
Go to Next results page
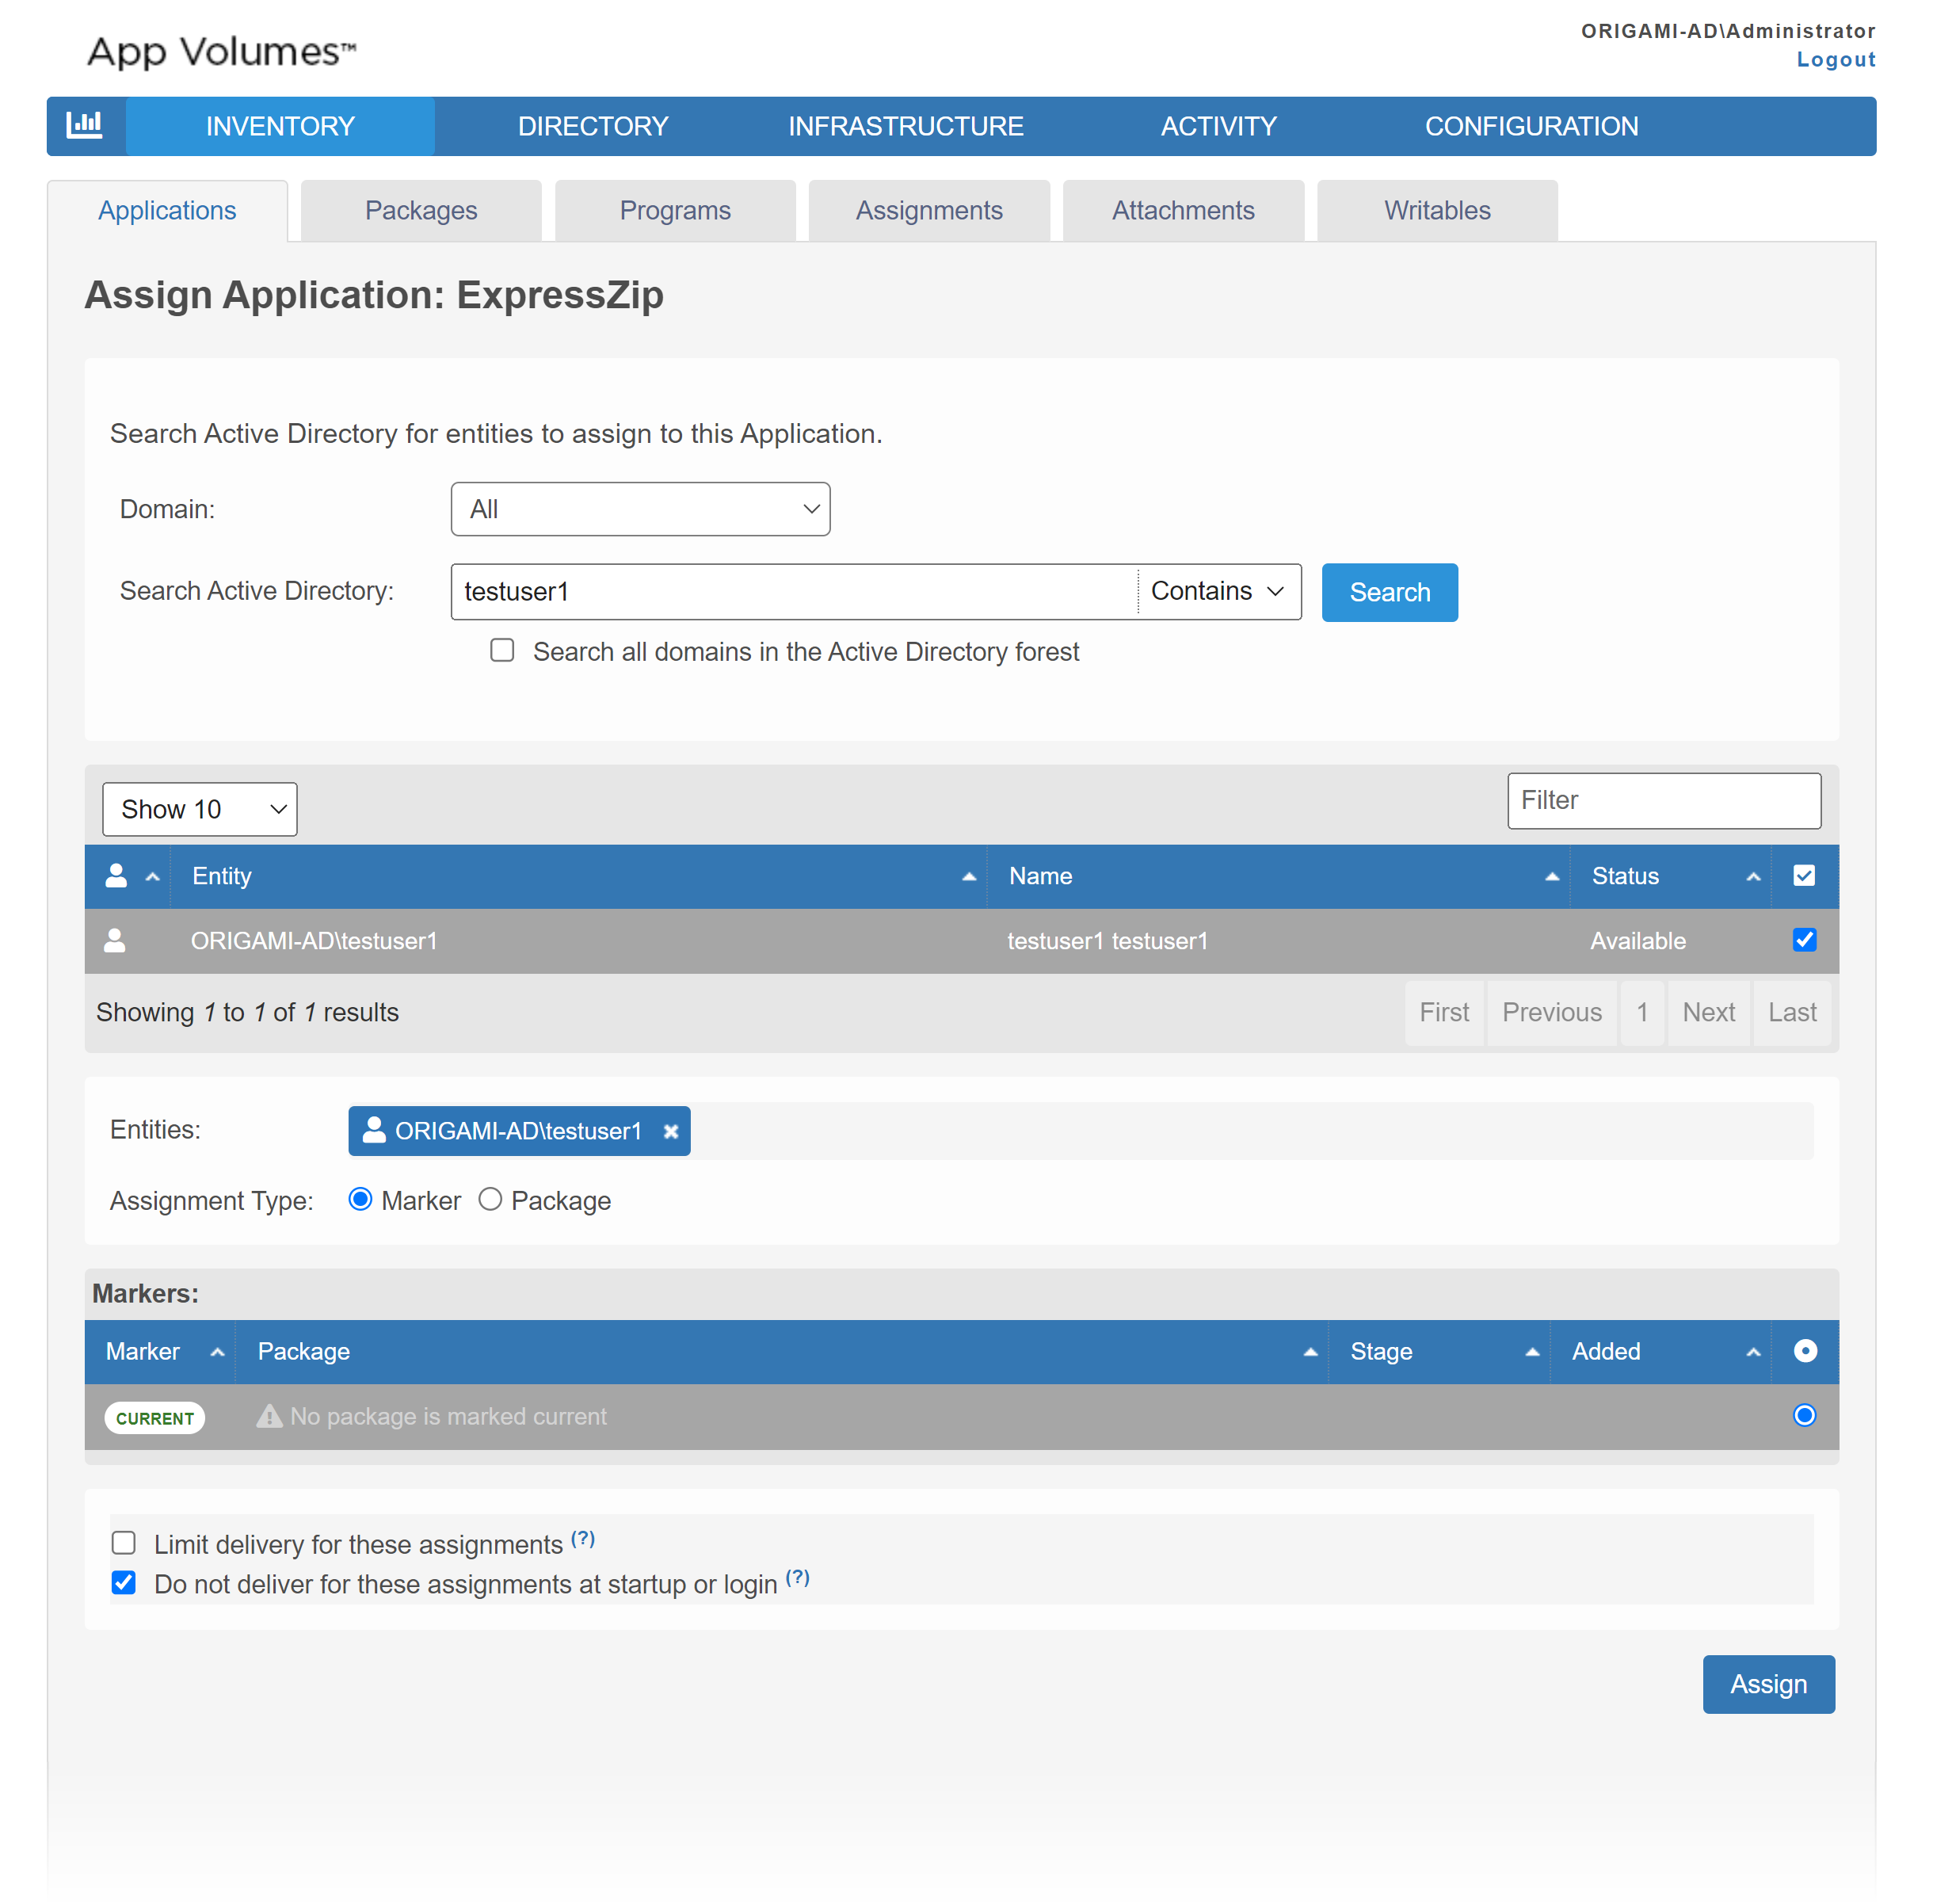click(1708, 1012)
